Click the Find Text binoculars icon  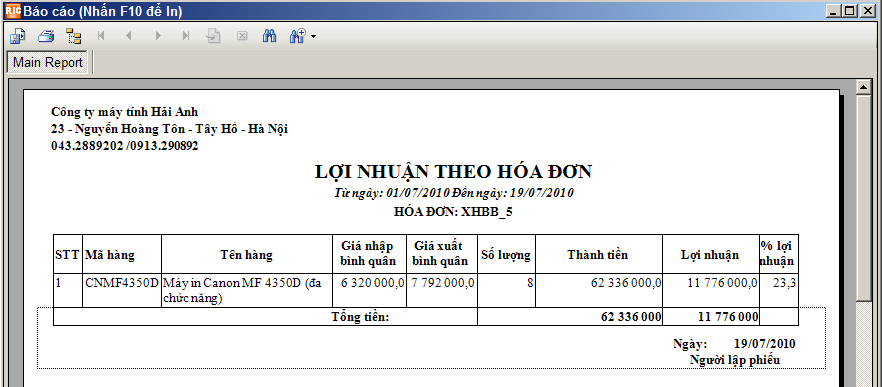(270, 36)
